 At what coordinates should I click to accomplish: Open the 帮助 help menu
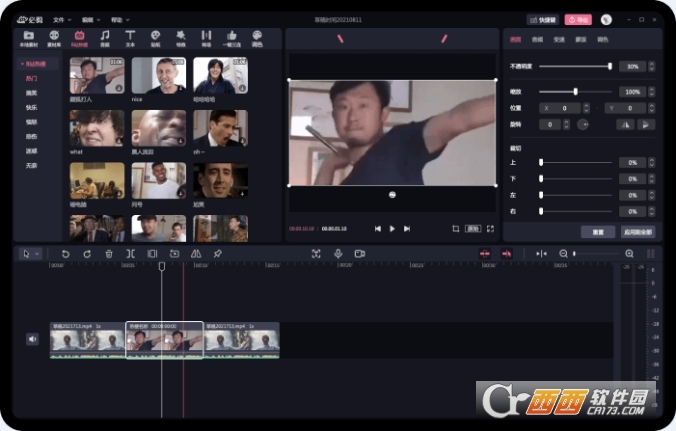coord(120,19)
